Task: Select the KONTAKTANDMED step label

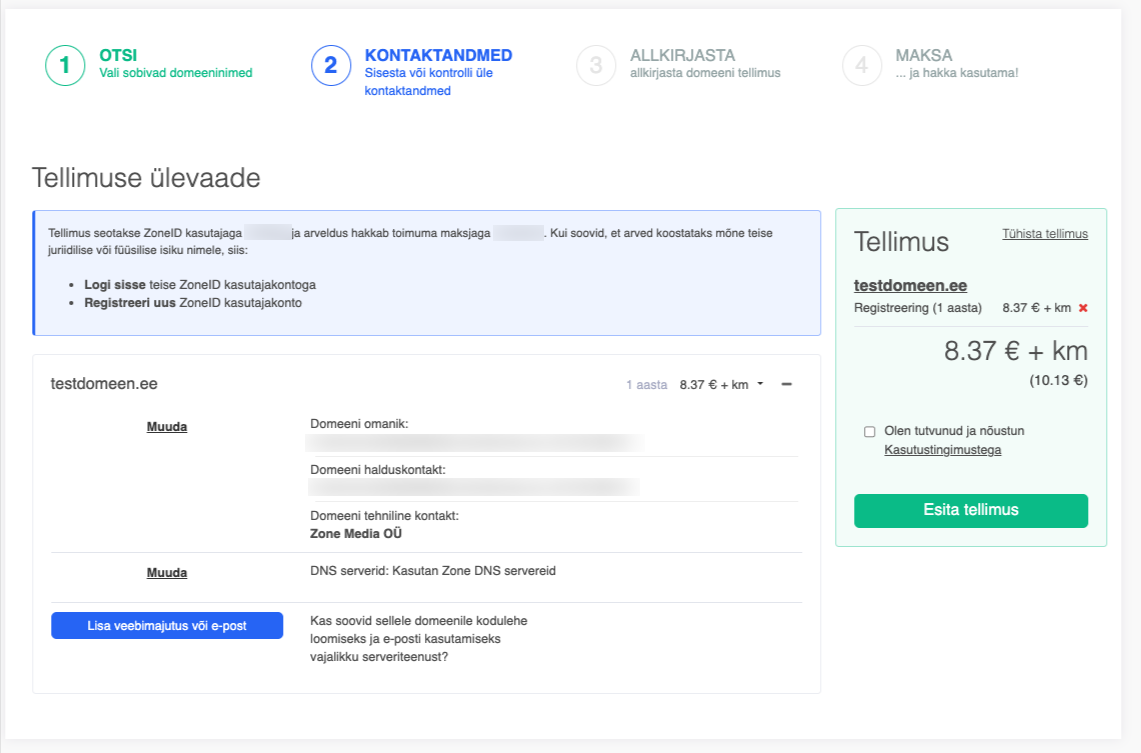Action: pos(438,56)
